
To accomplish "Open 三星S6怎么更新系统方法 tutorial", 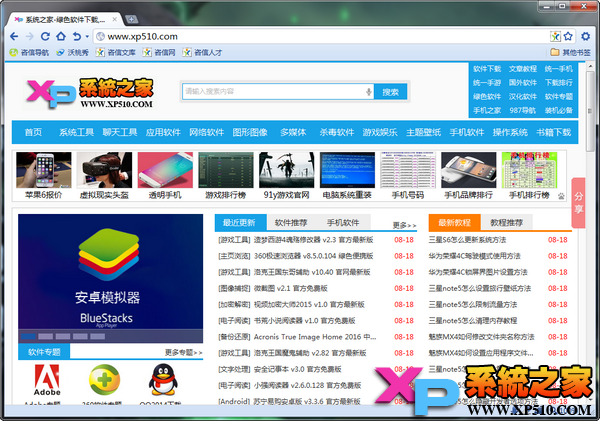I will 467,240.
